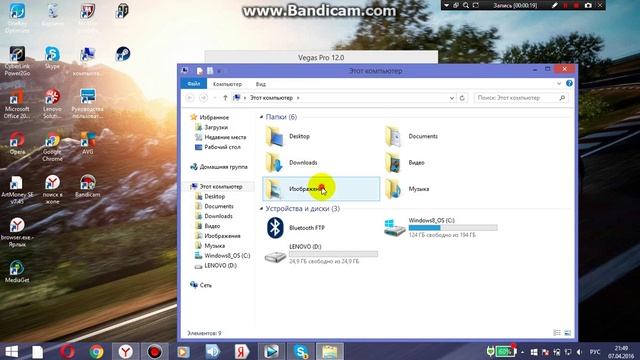Open the Файл ribbon tab
The height and width of the screenshot is (360, 640).
[x=193, y=84]
